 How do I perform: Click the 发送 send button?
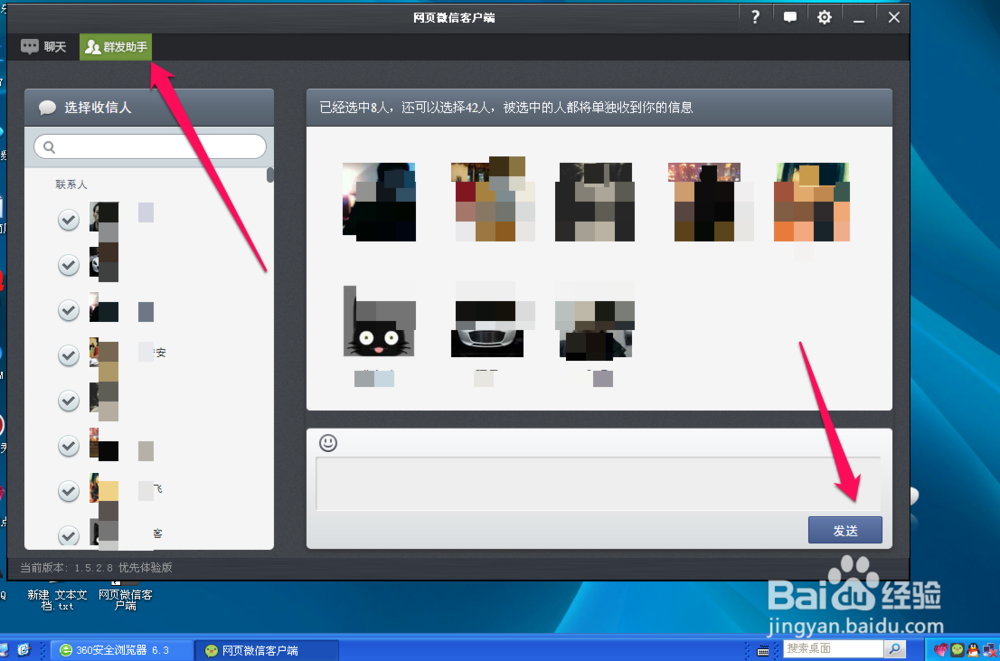point(845,530)
